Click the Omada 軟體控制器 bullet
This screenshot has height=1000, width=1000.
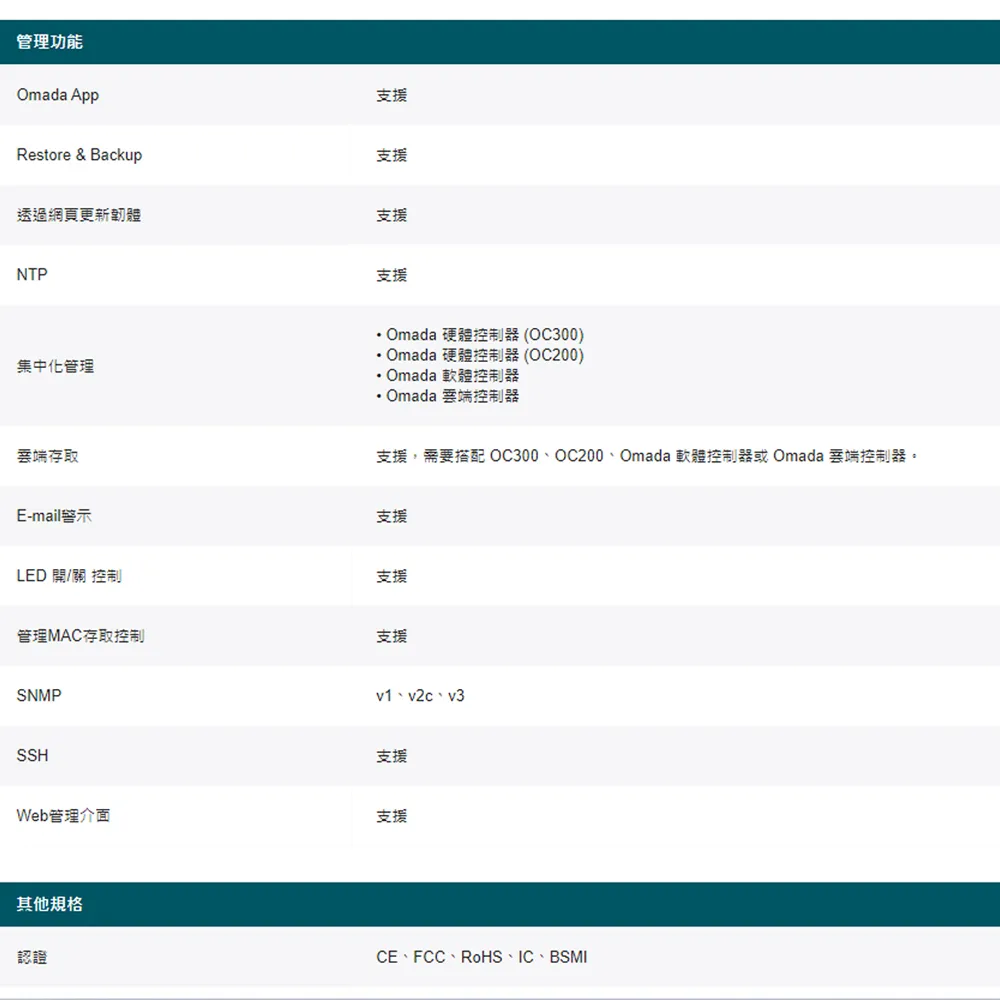click(x=448, y=376)
